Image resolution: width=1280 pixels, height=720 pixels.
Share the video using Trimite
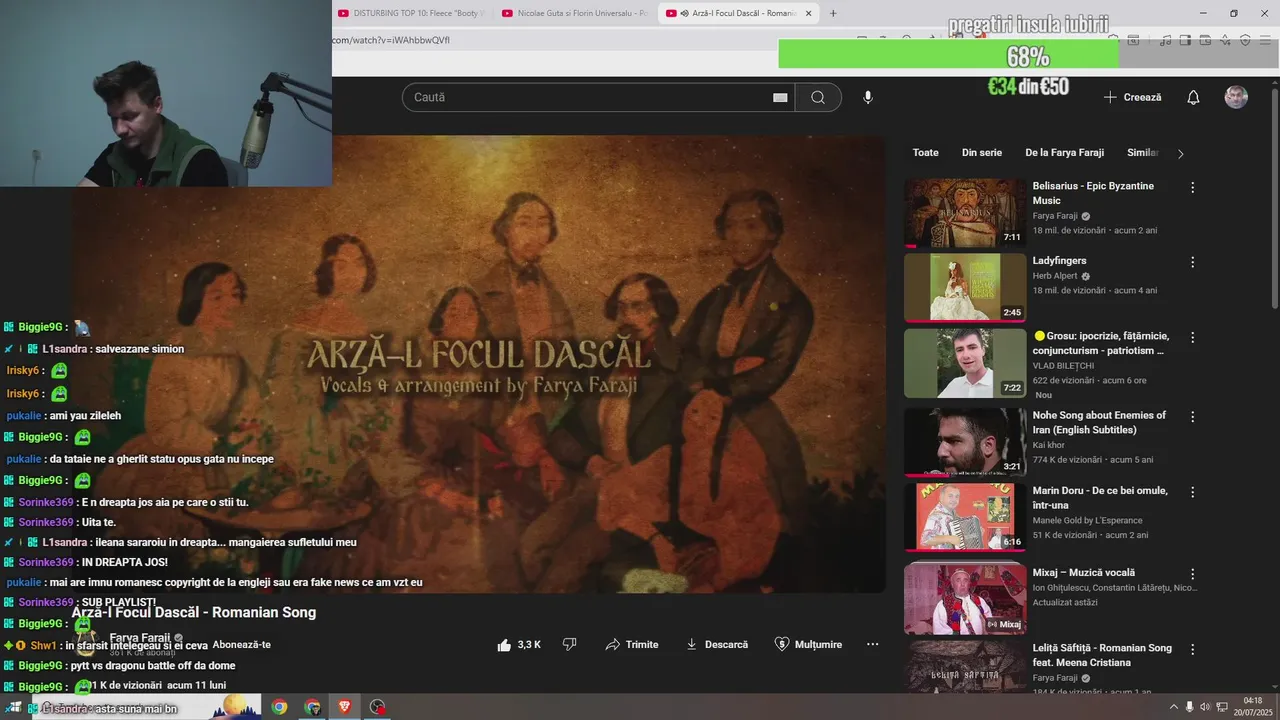pos(632,645)
